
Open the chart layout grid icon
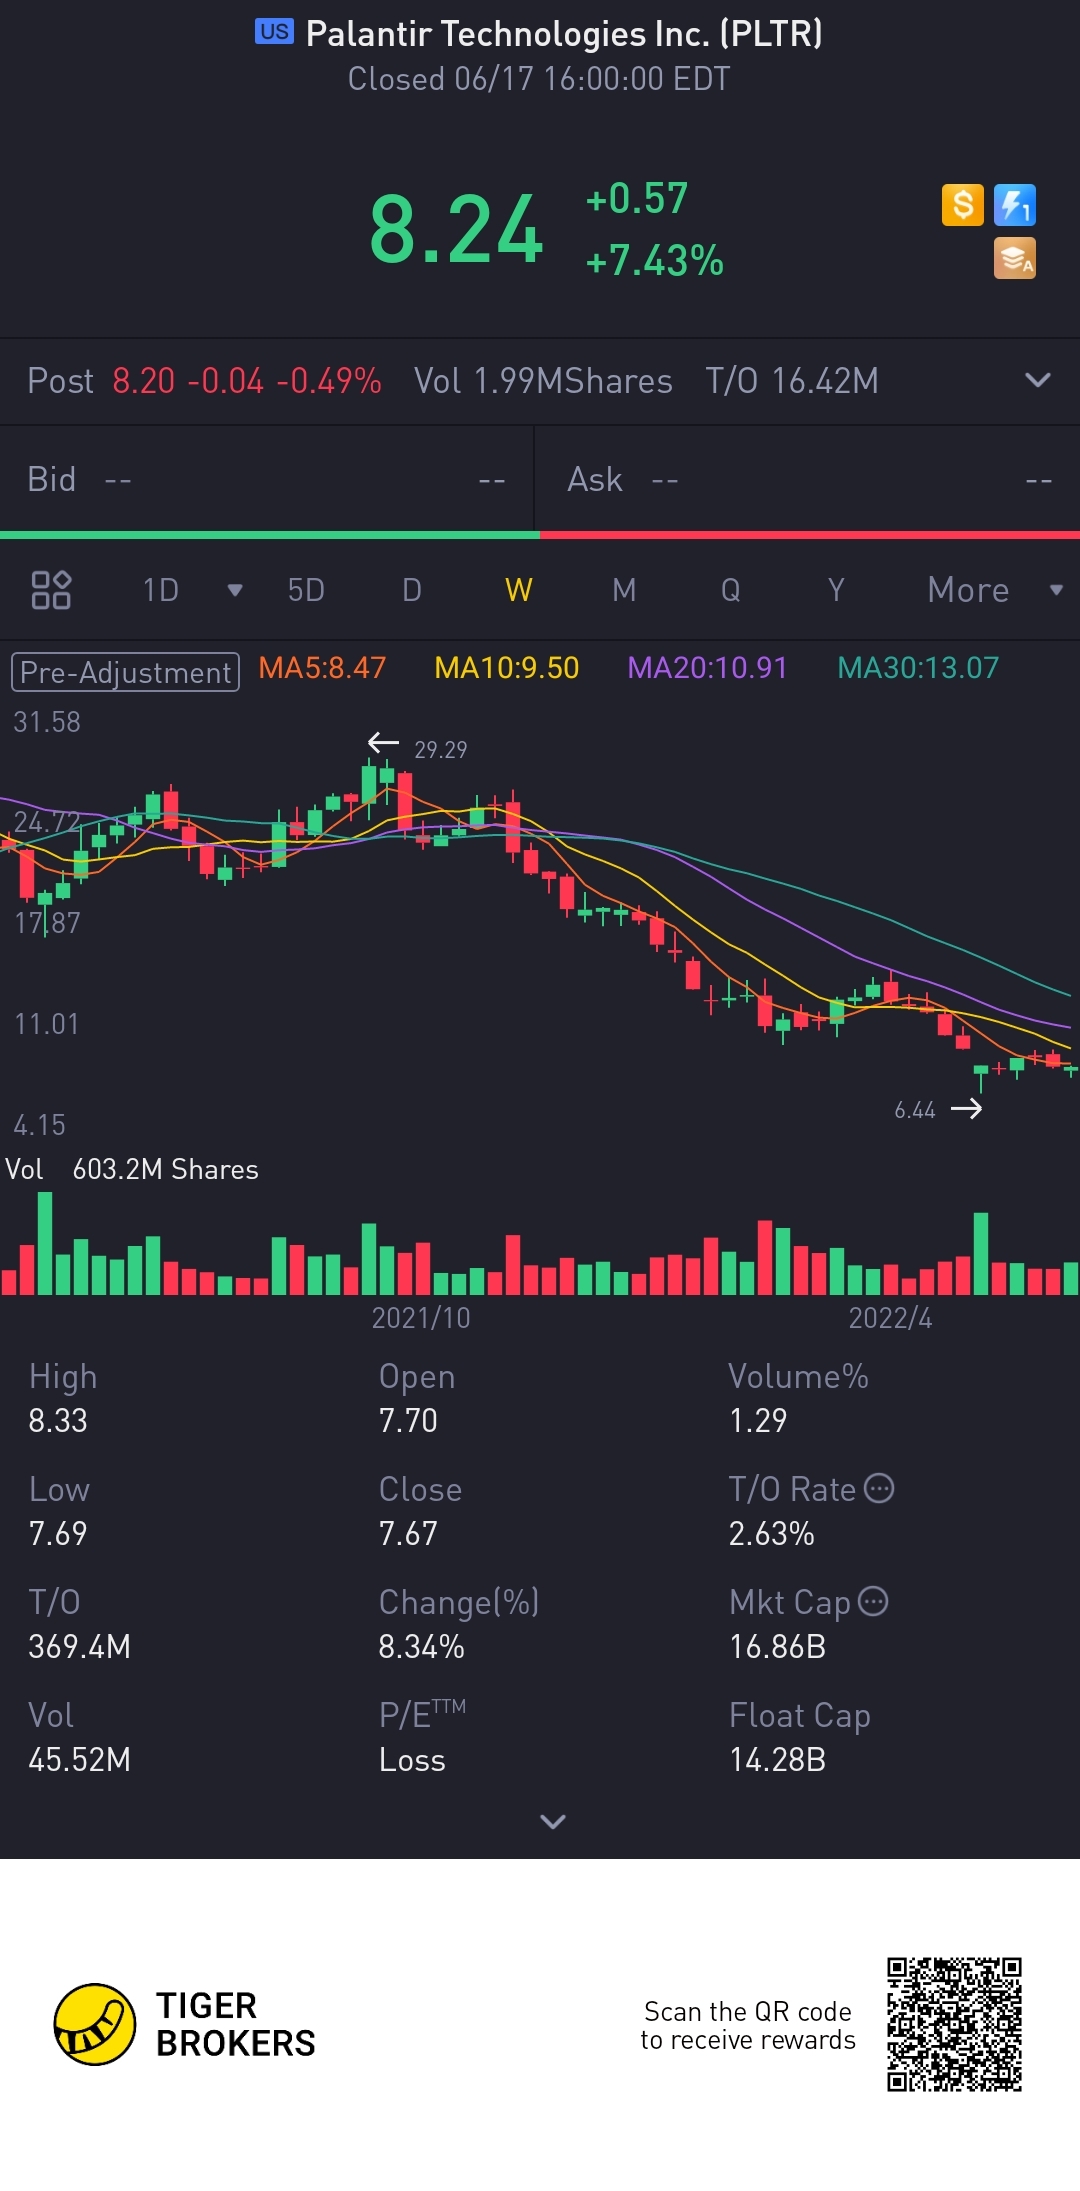coord(51,590)
